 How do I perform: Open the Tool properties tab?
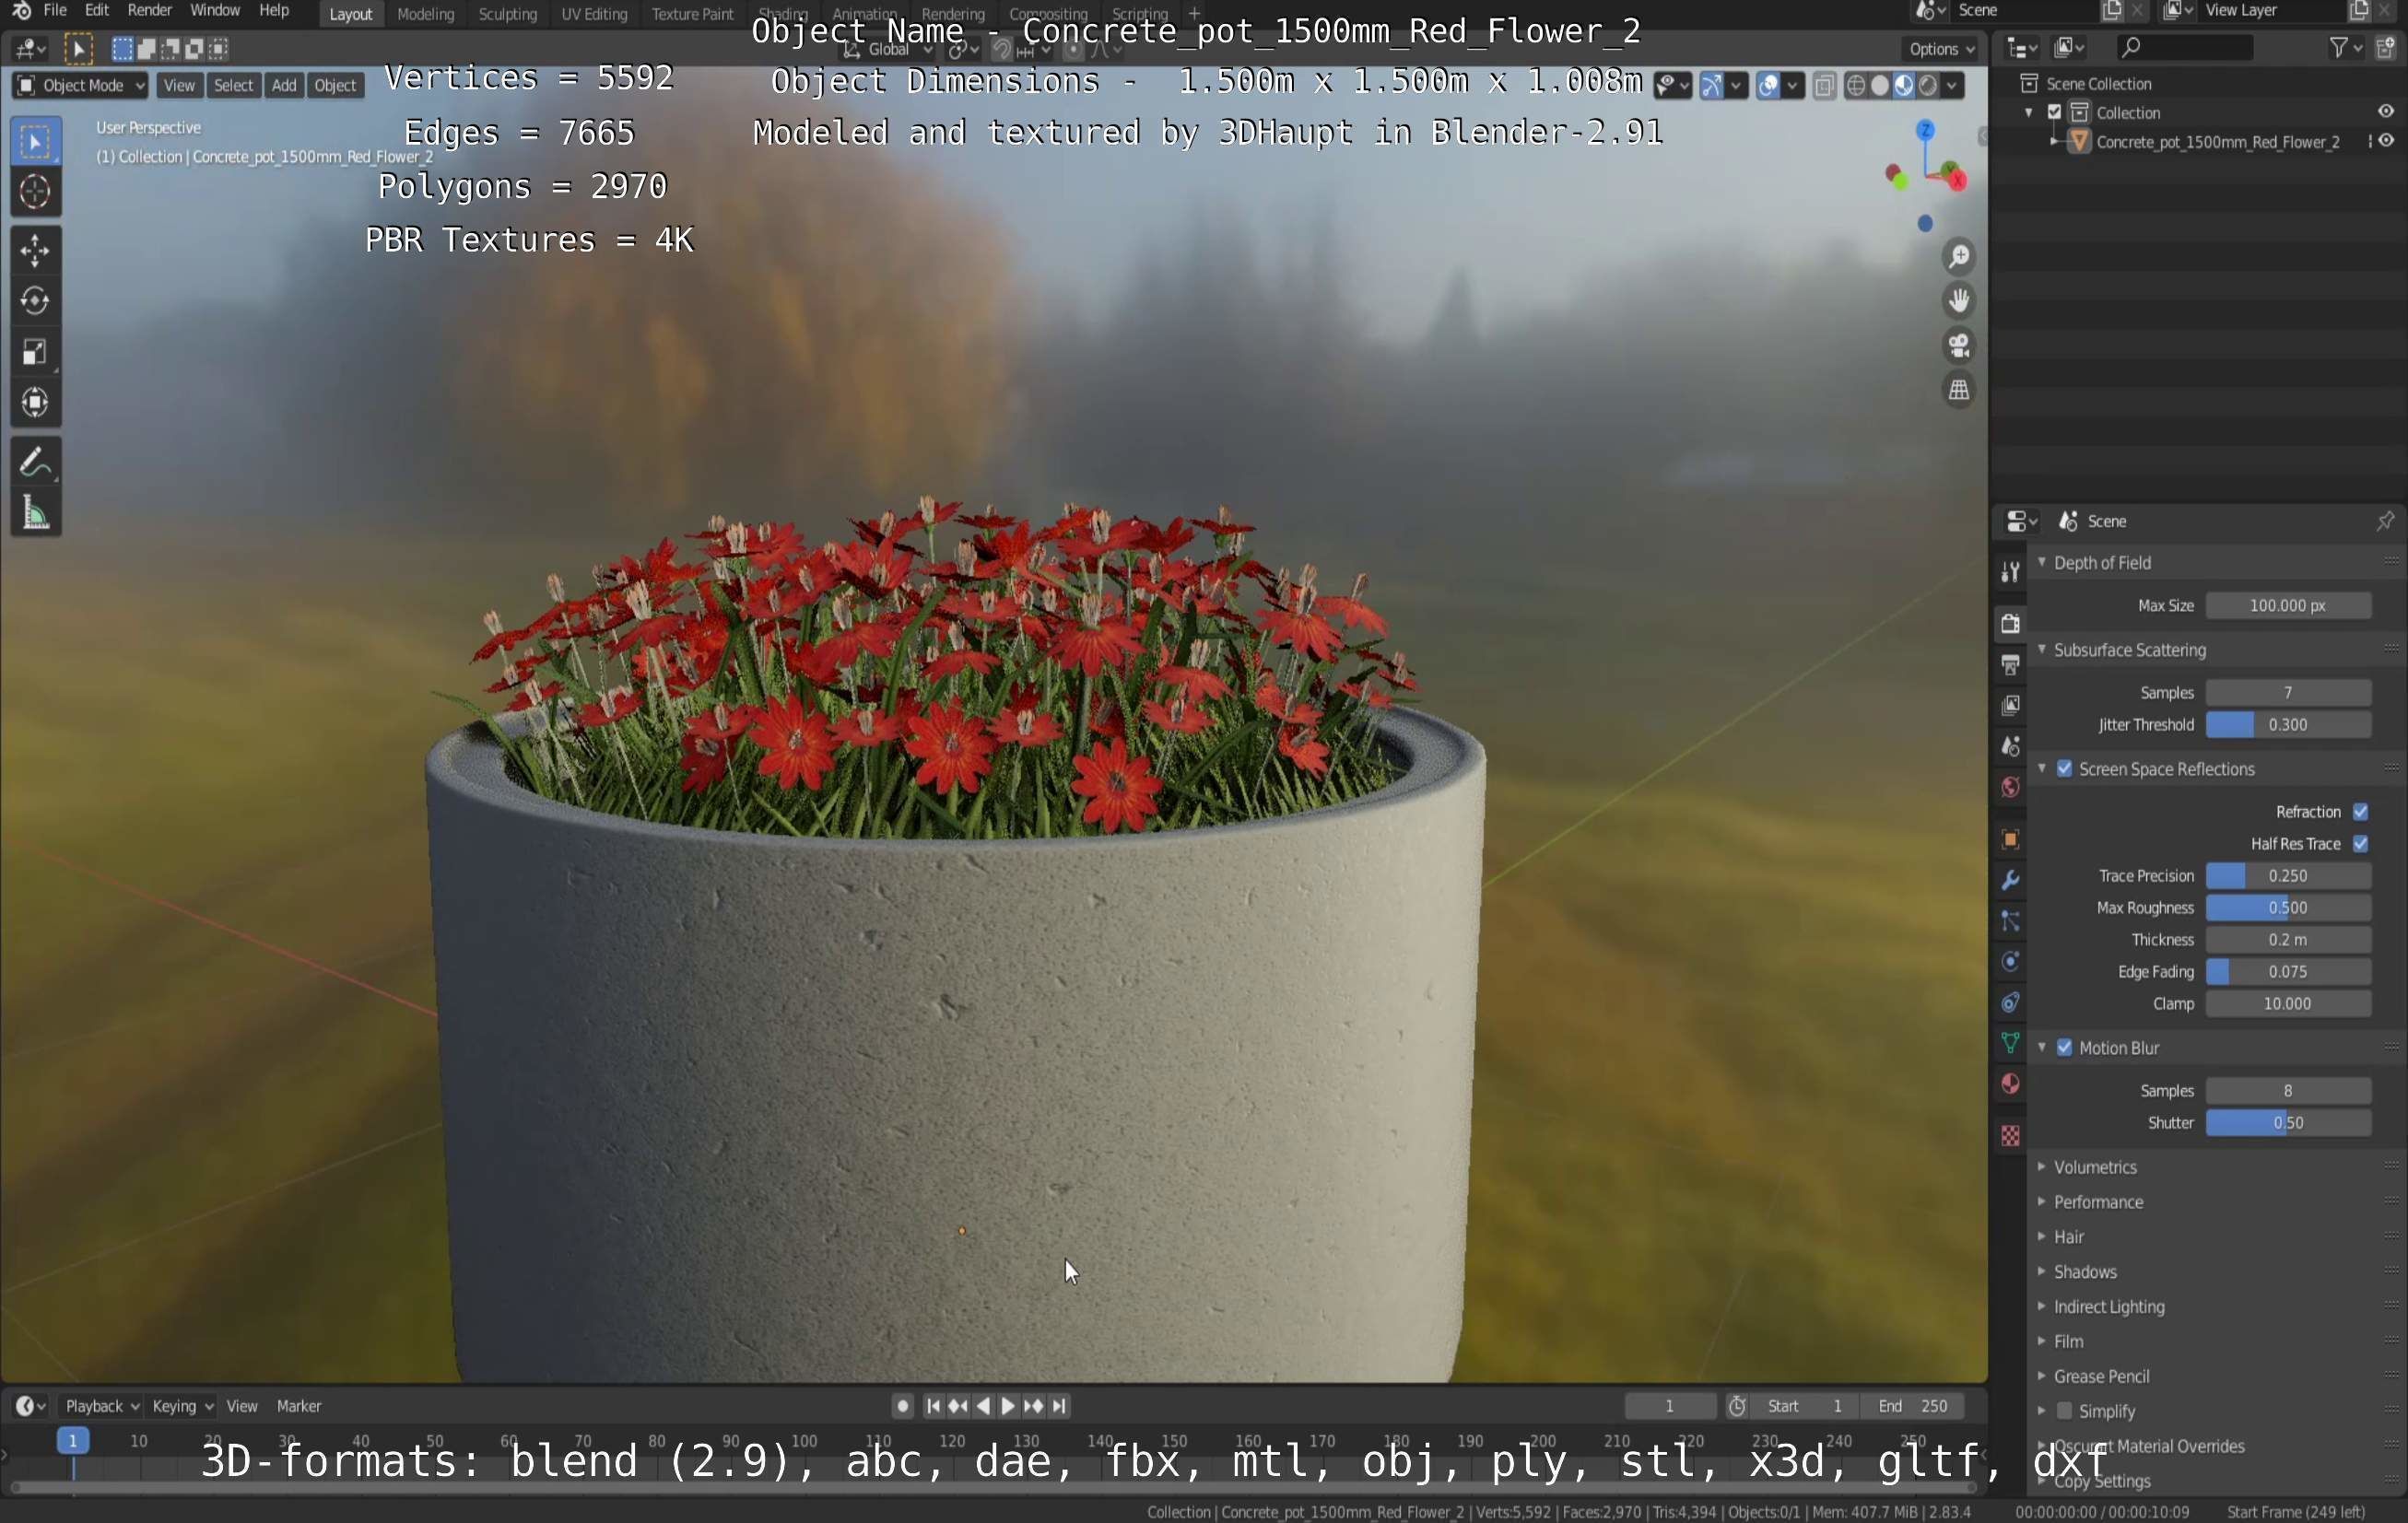click(x=2009, y=572)
